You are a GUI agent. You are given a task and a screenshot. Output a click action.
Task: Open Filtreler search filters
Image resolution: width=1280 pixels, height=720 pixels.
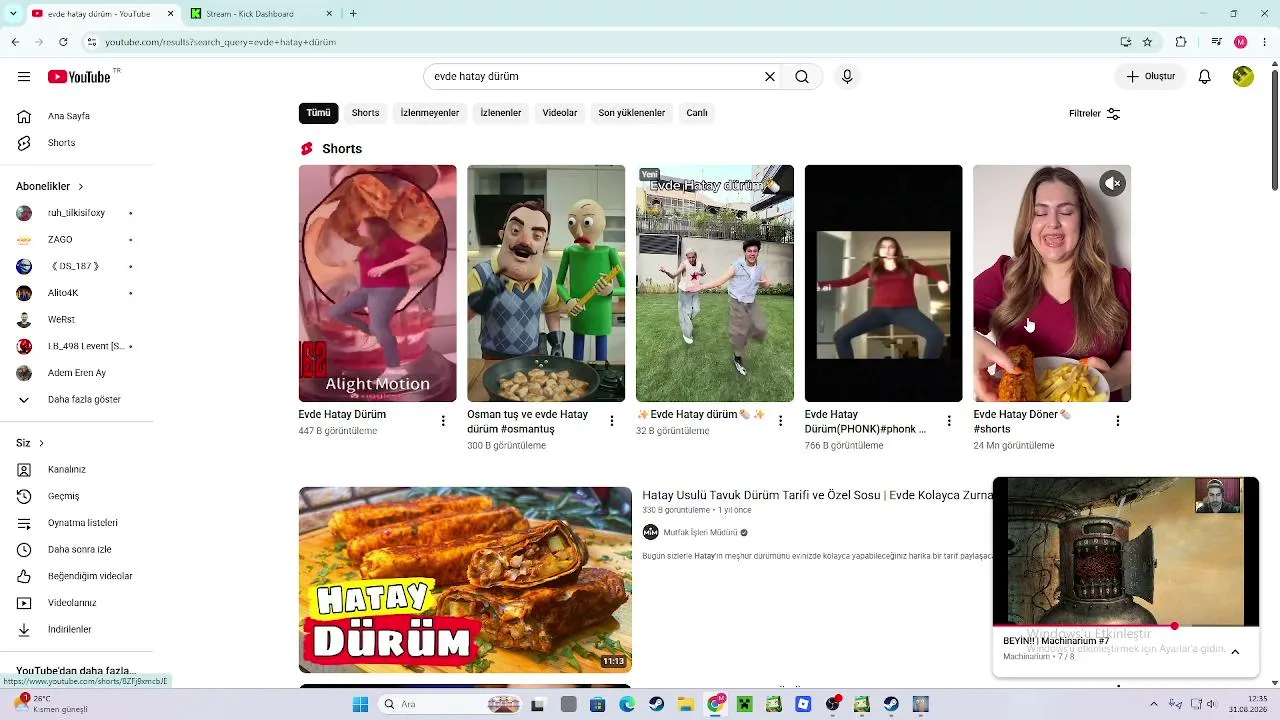(1095, 114)
